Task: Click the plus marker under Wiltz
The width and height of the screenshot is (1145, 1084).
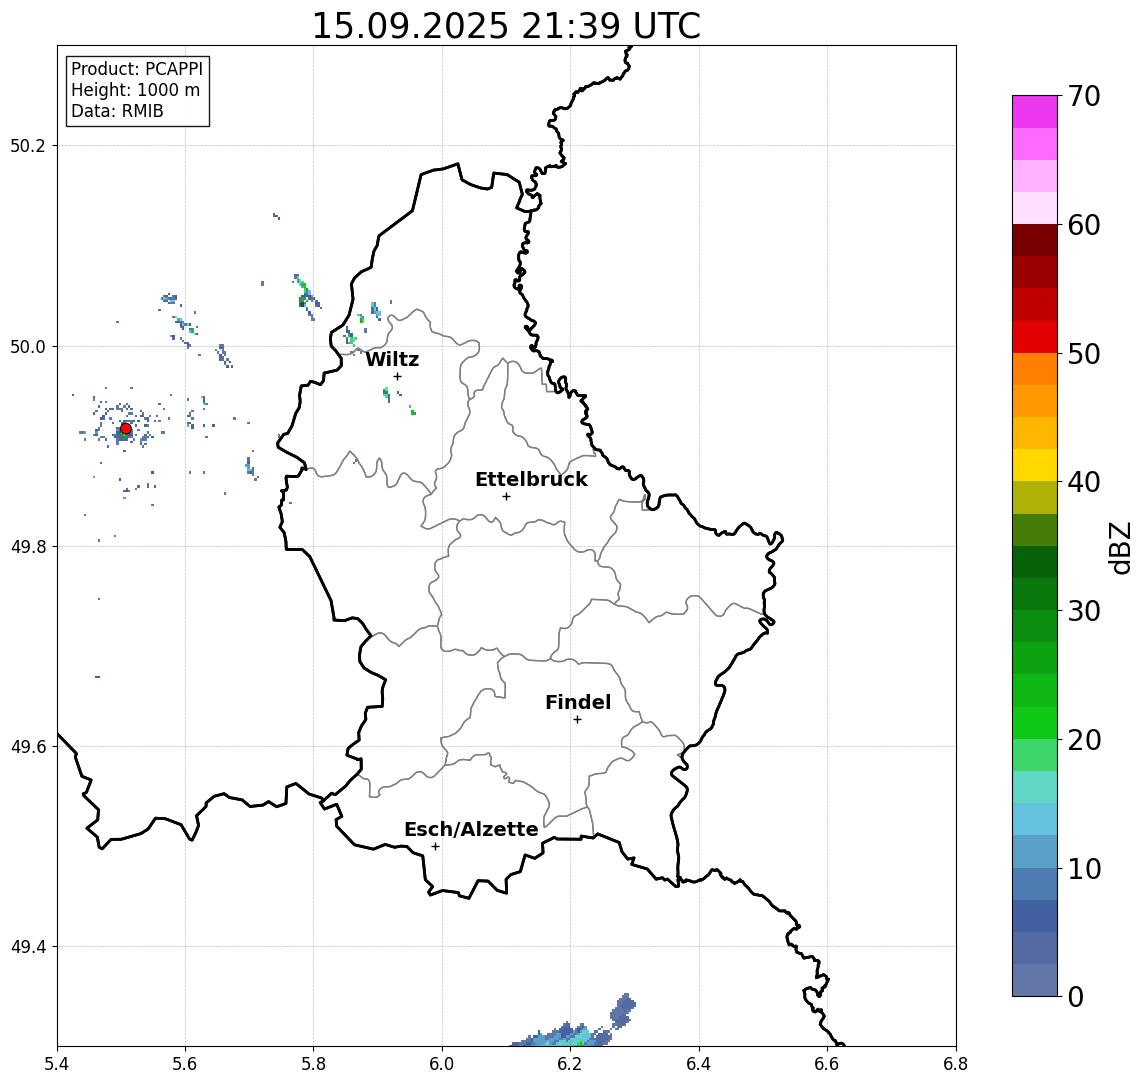Action: point(397,376)
